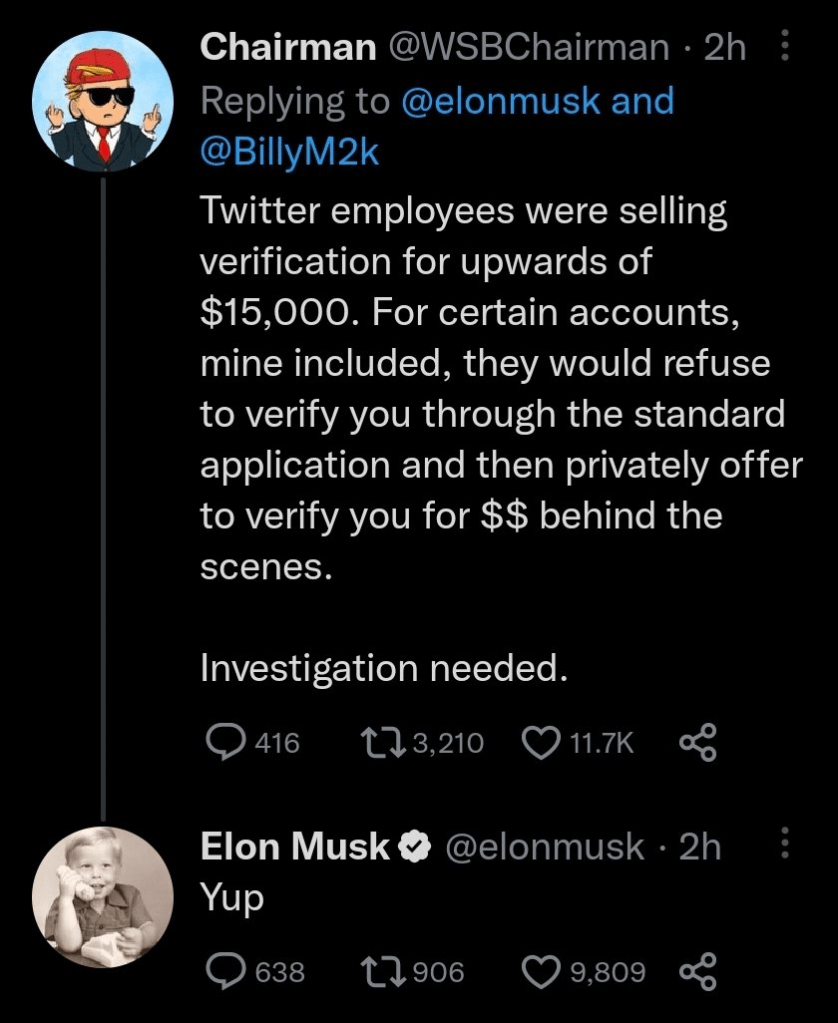Like the Chairman tweet about verification
This screenshot has height=1023, width=838.
542,742
